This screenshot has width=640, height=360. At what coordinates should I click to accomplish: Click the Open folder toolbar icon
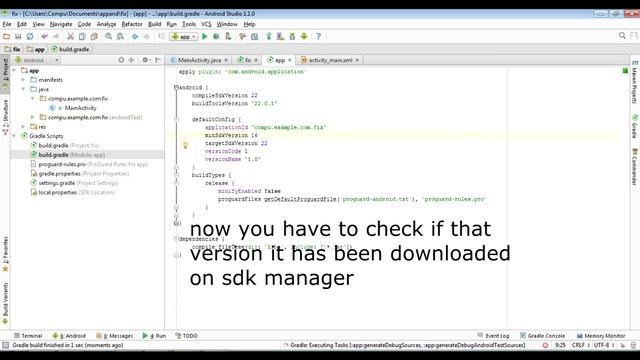click(x=6, y=36)
